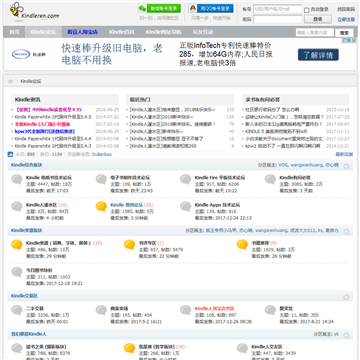
Task: Click the bubble icon for Kindle人交友区
Action: 242,349
